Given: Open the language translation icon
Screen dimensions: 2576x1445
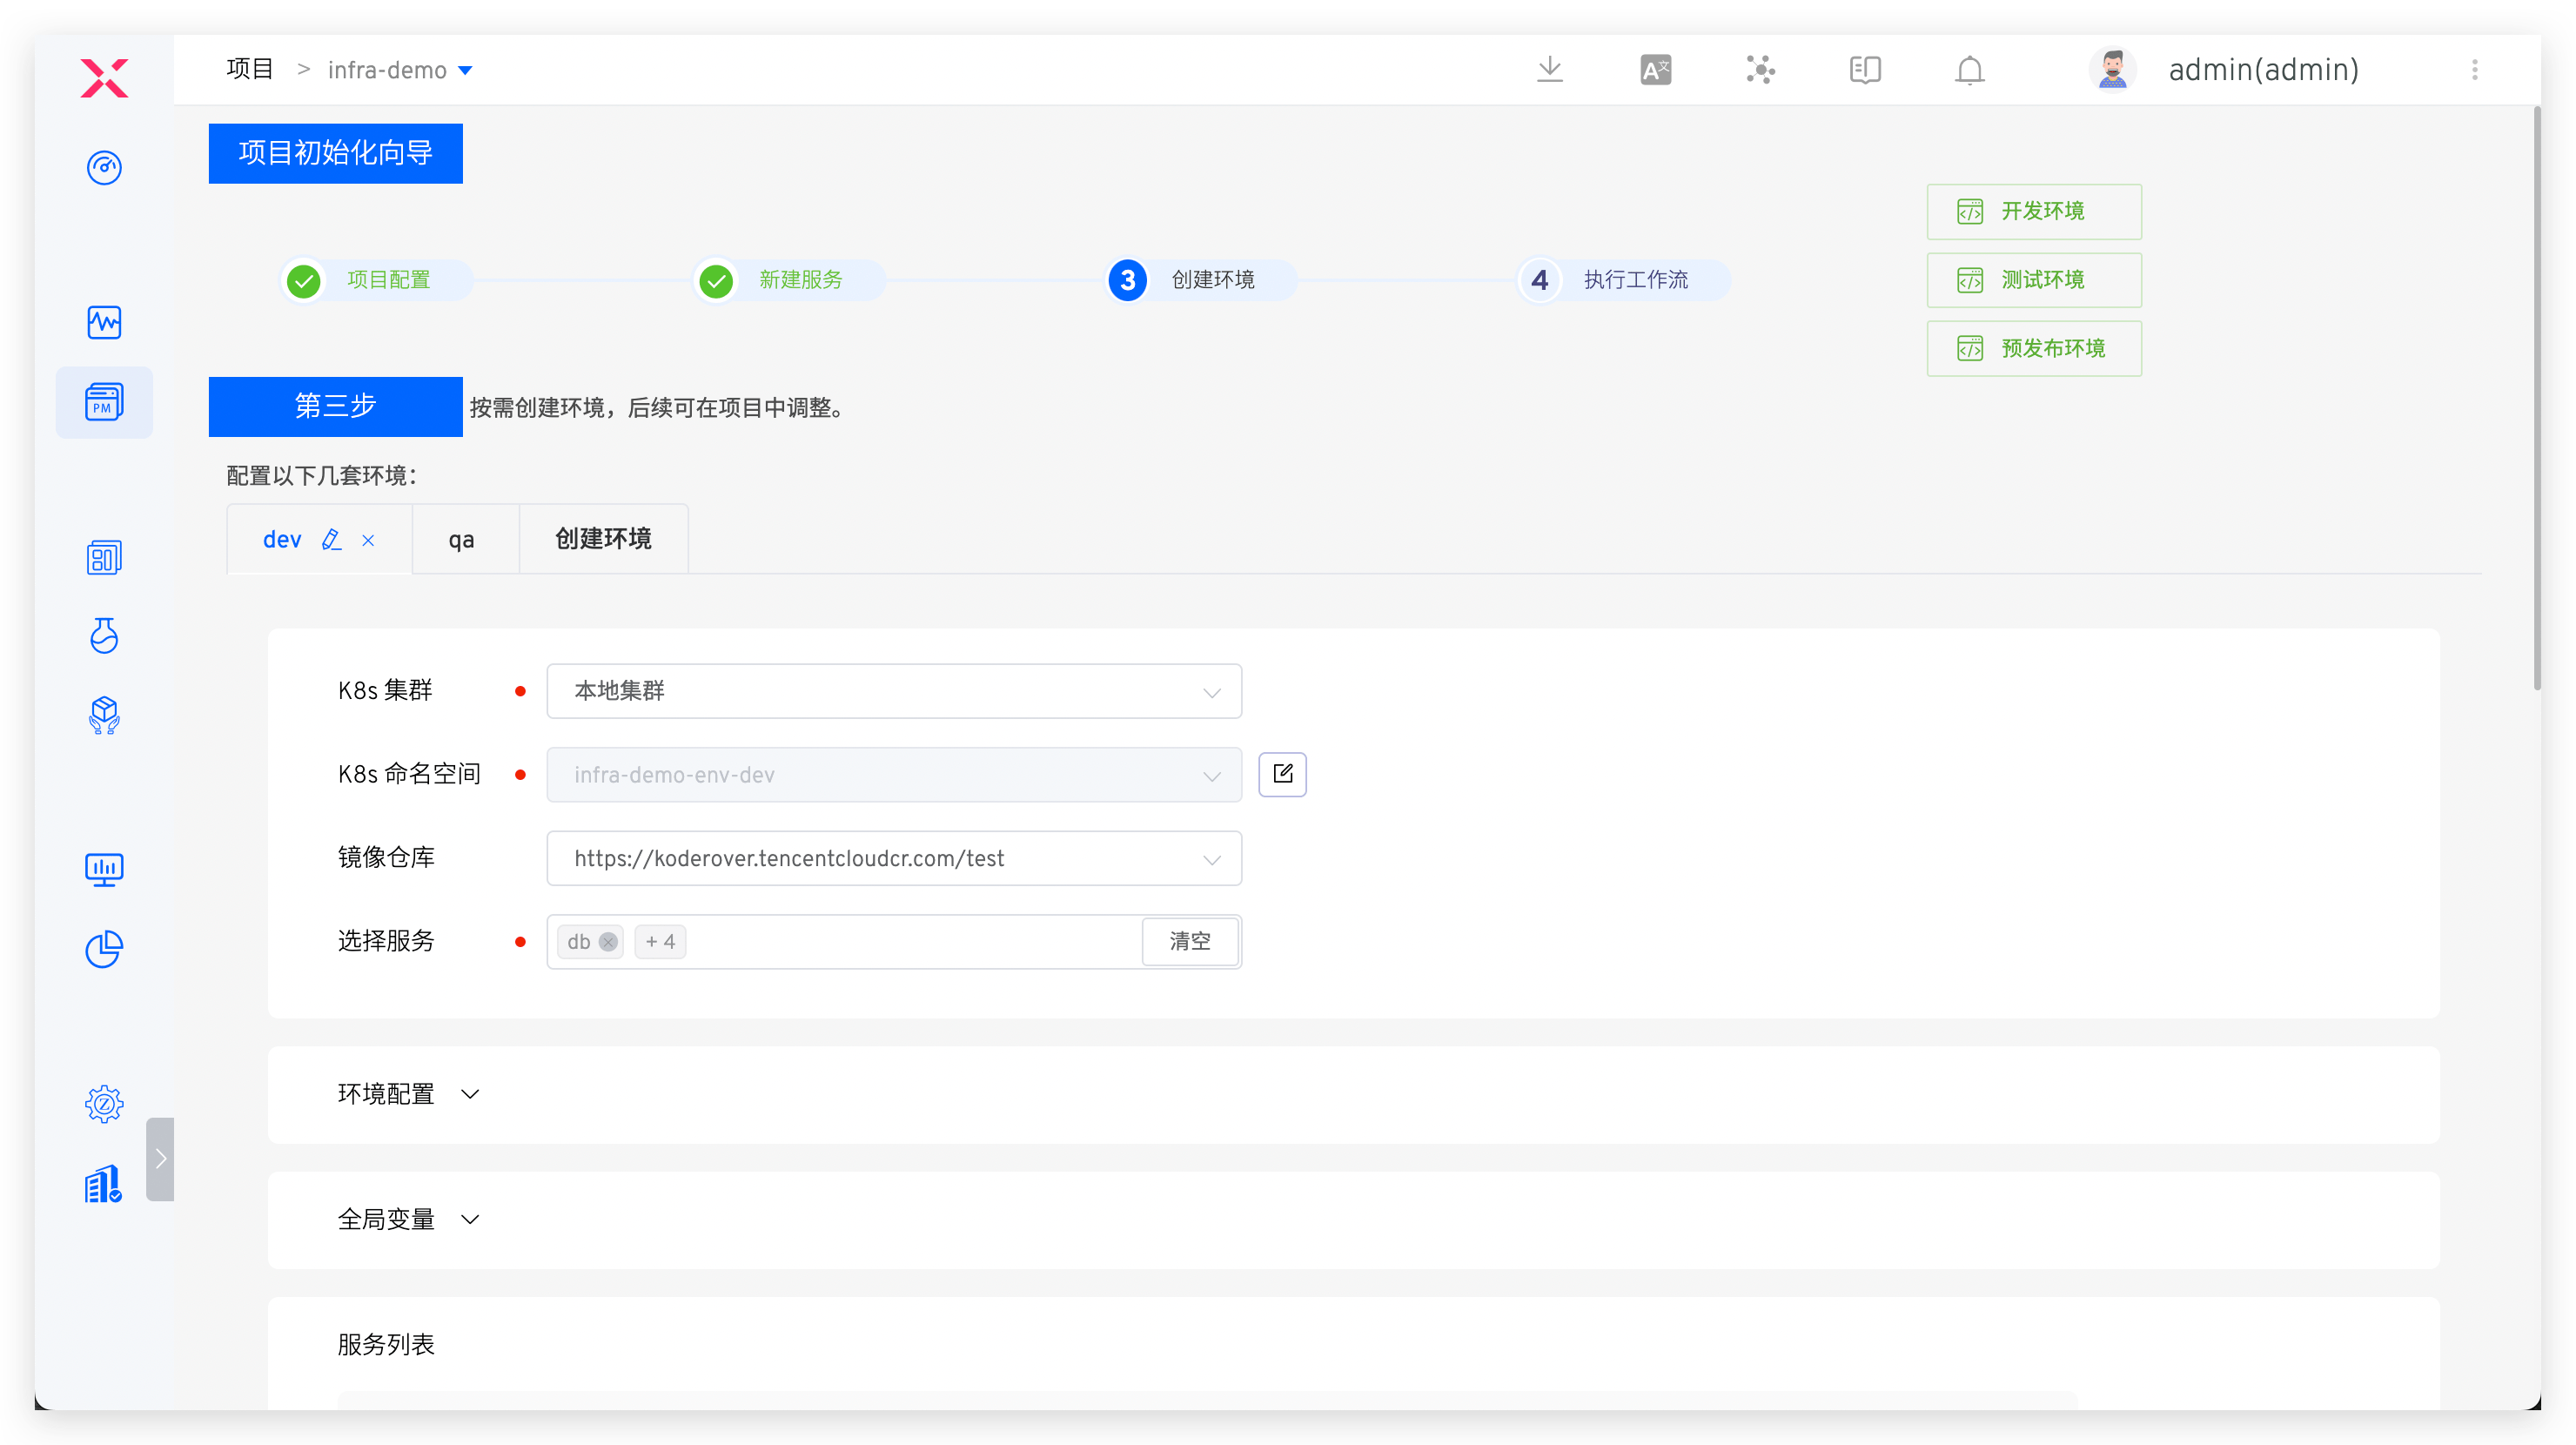Looking at the screenshot, I should click(x=1655, y=69).
